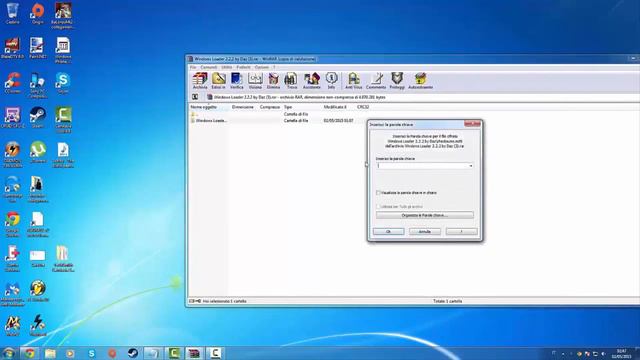Open the Skype desktop shortcut

click(x=63, y=83)
